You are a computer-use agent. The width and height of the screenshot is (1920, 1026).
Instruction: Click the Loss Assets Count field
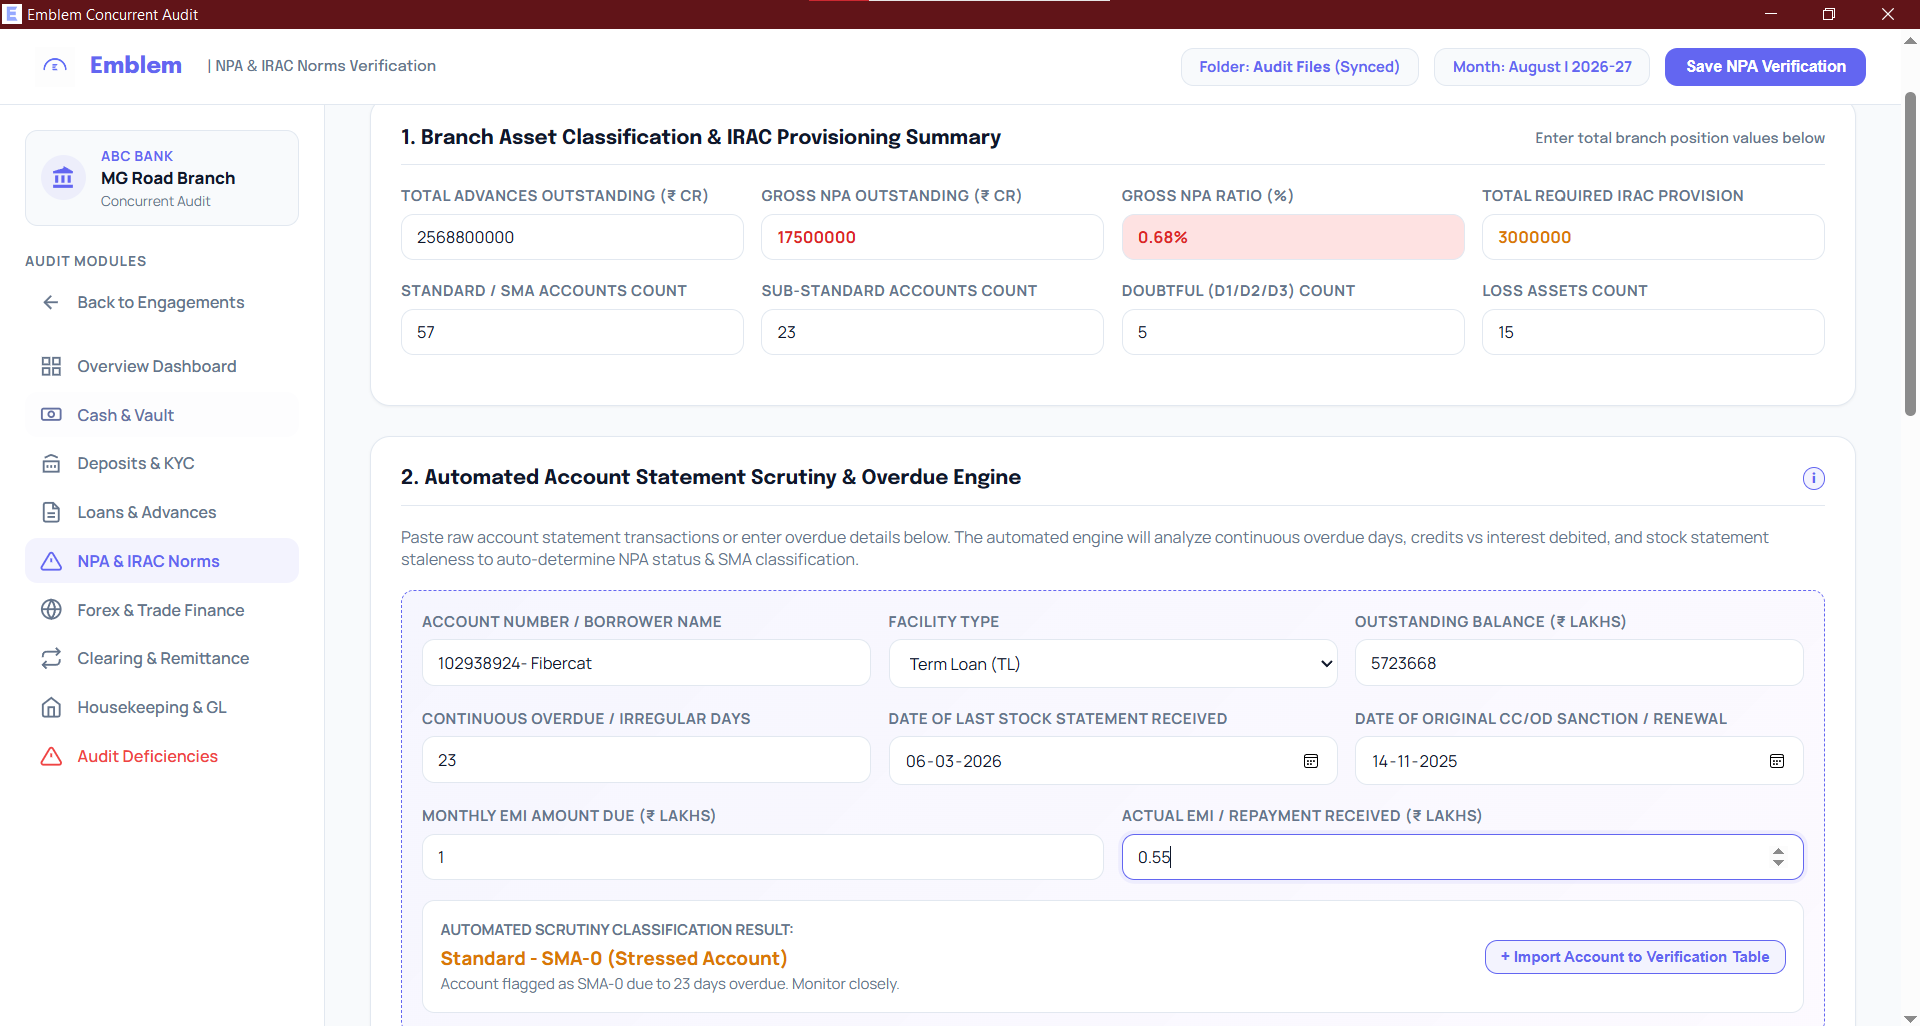pyautogui.click(x=1653, y=332)
